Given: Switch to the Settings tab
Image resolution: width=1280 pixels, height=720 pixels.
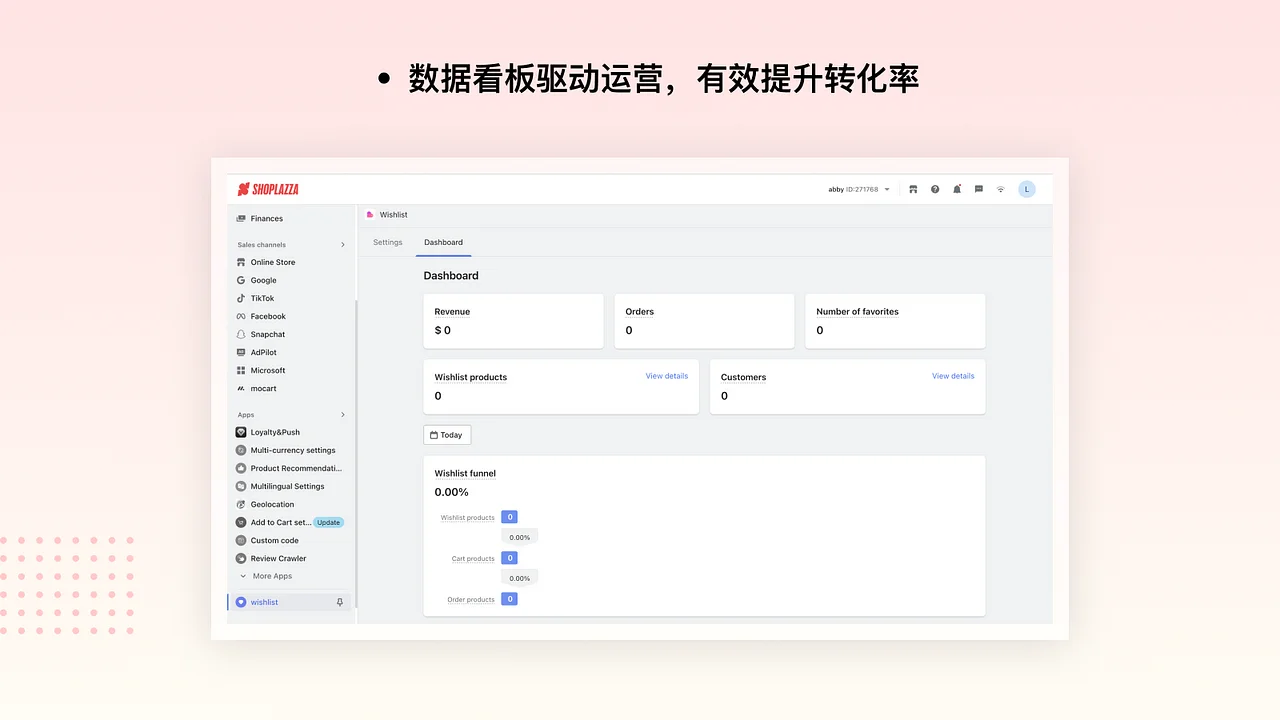Looking at the screenshot, I should click(387, 242).
